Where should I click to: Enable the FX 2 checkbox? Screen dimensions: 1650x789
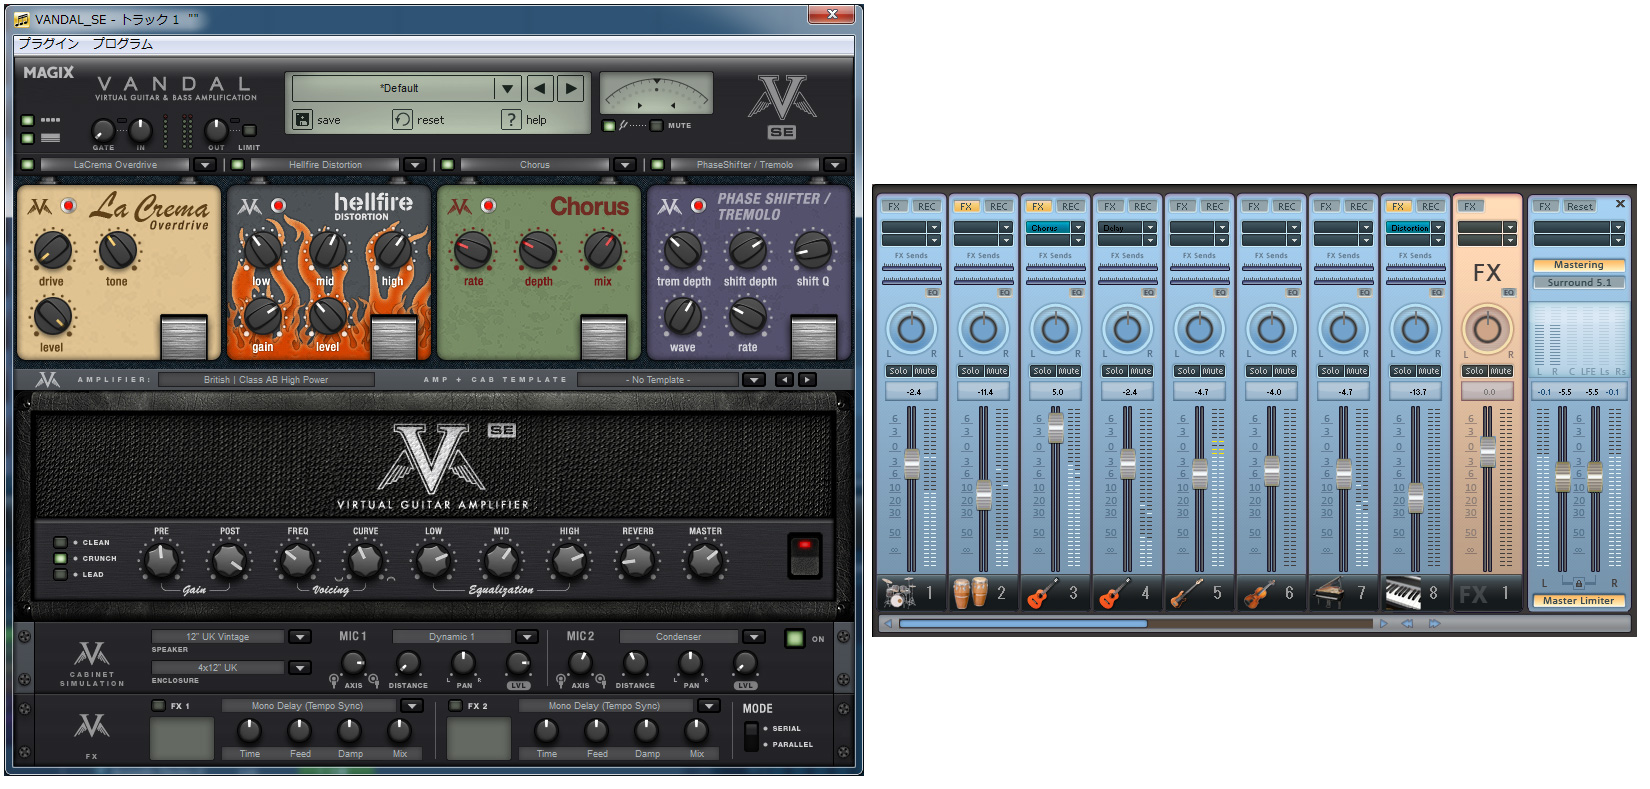[x=456, y=706]
